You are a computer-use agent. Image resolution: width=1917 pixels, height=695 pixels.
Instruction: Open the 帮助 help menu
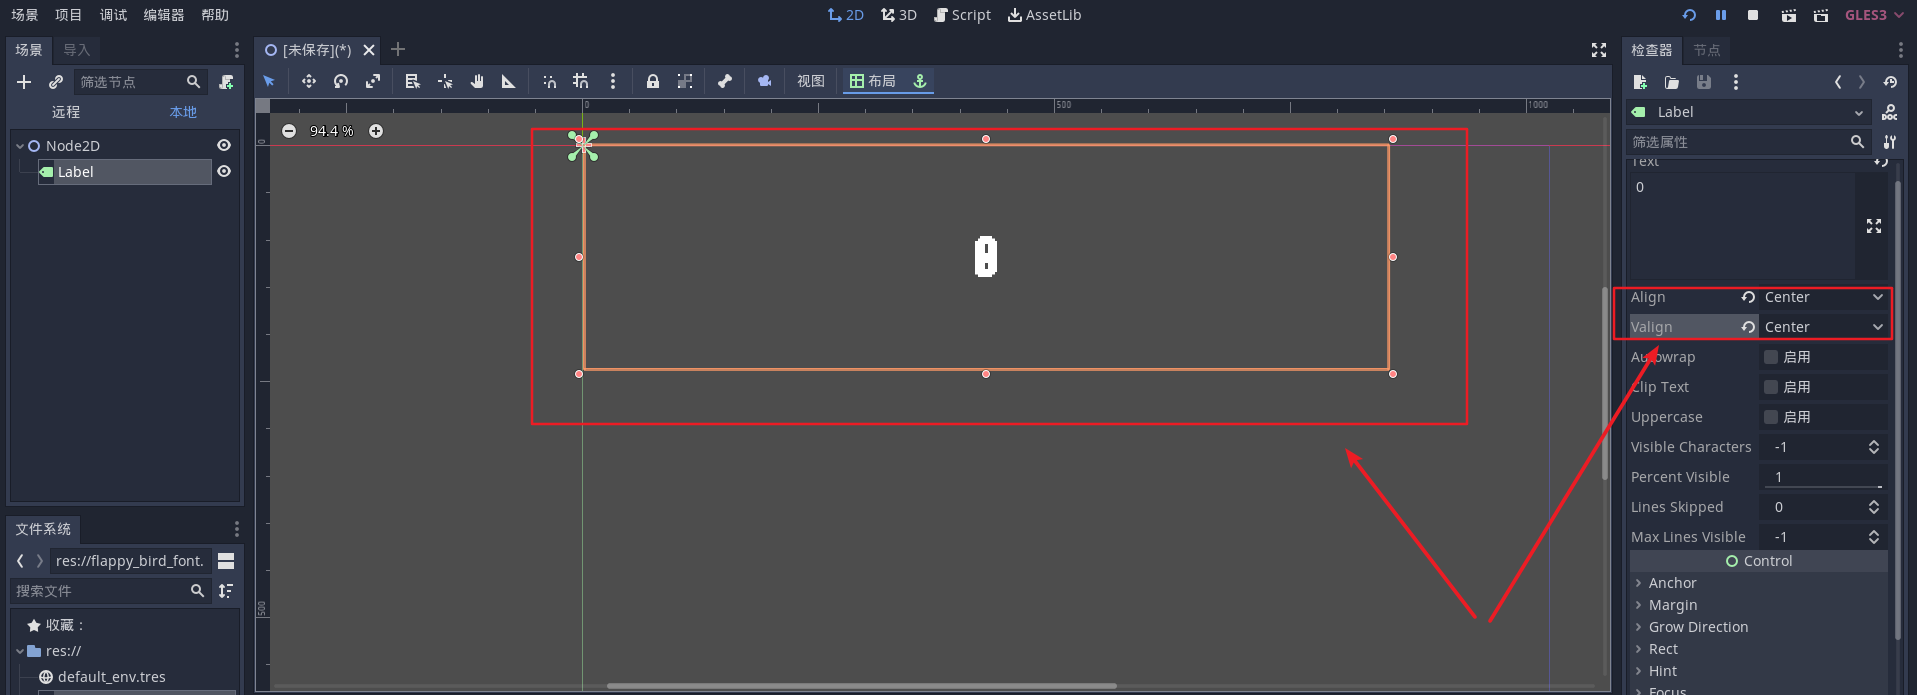tap(215, 15)
